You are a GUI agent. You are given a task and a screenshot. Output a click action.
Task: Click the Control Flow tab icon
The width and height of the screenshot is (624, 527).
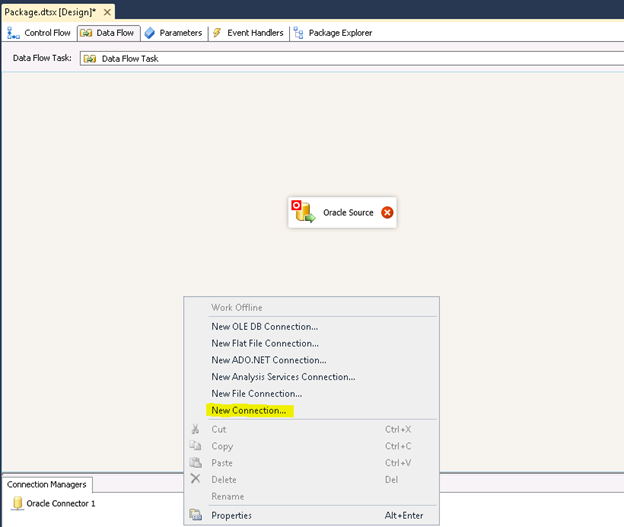pyautogui.click(x=13, y=33)
